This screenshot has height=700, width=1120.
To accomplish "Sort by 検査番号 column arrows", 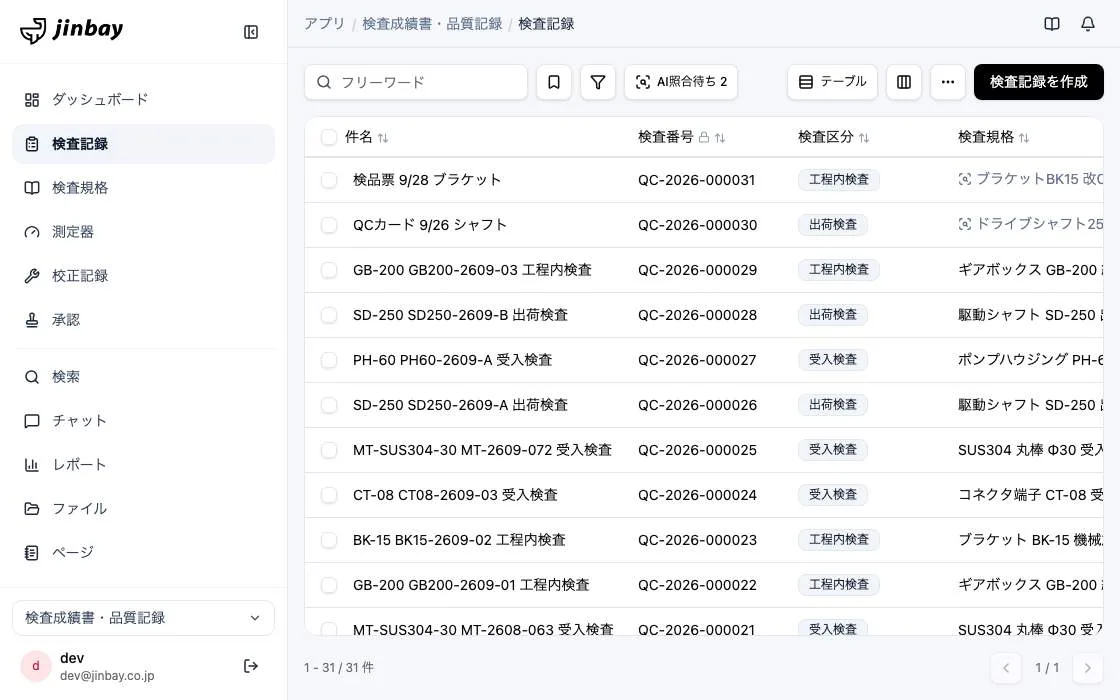I will tap(720, 138).
